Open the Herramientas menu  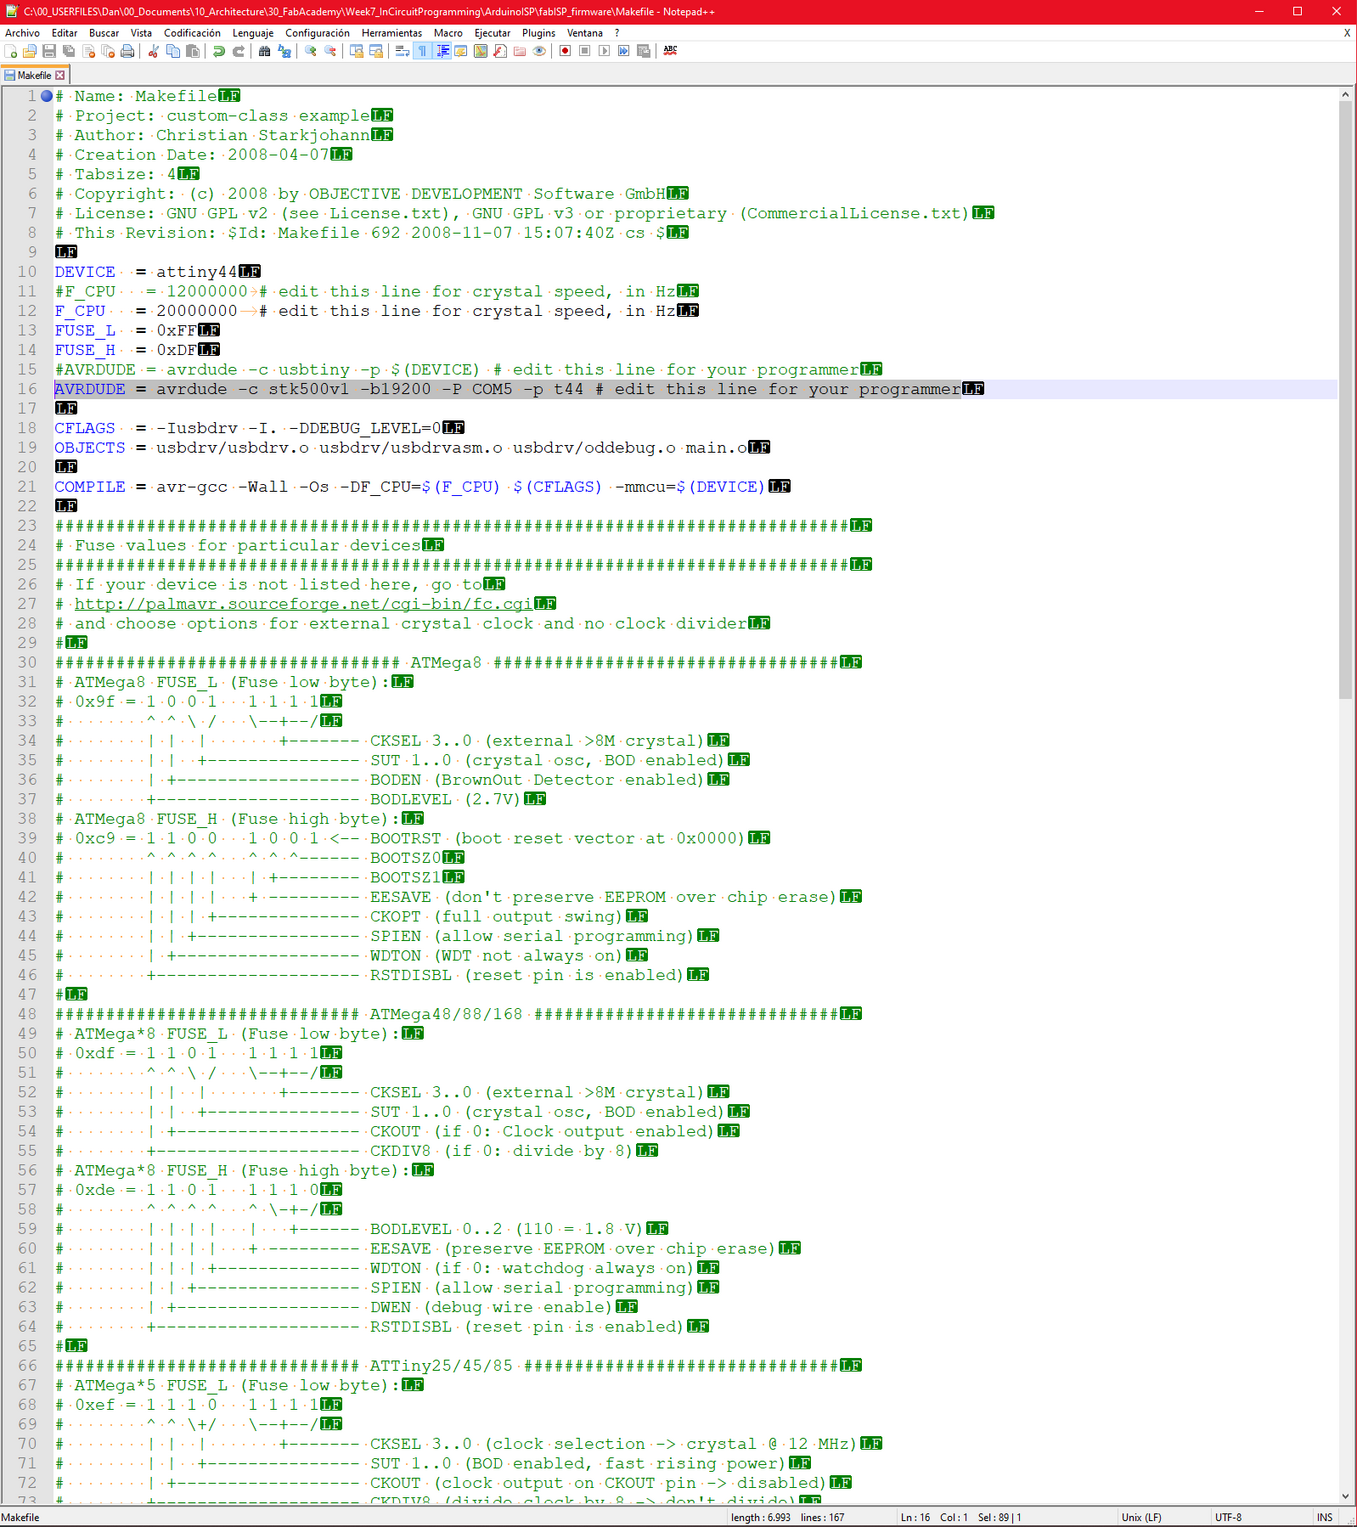coord(392,33)
